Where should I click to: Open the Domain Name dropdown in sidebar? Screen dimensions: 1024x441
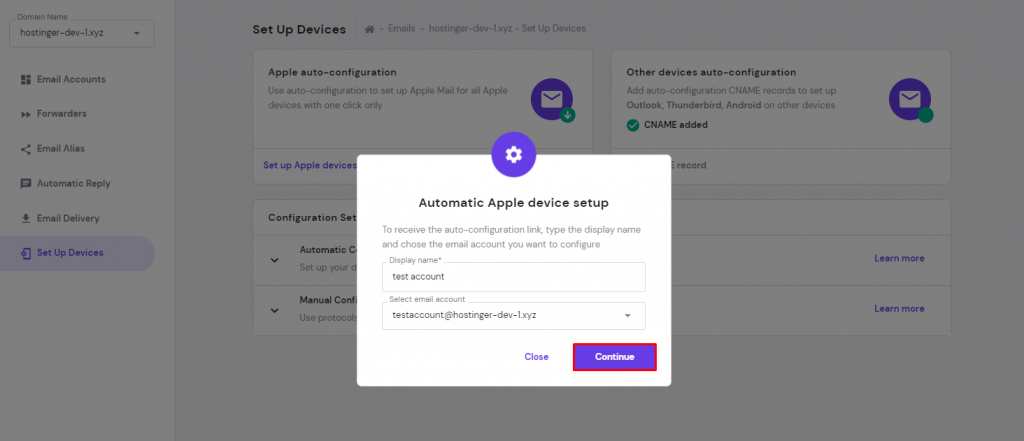82,33
